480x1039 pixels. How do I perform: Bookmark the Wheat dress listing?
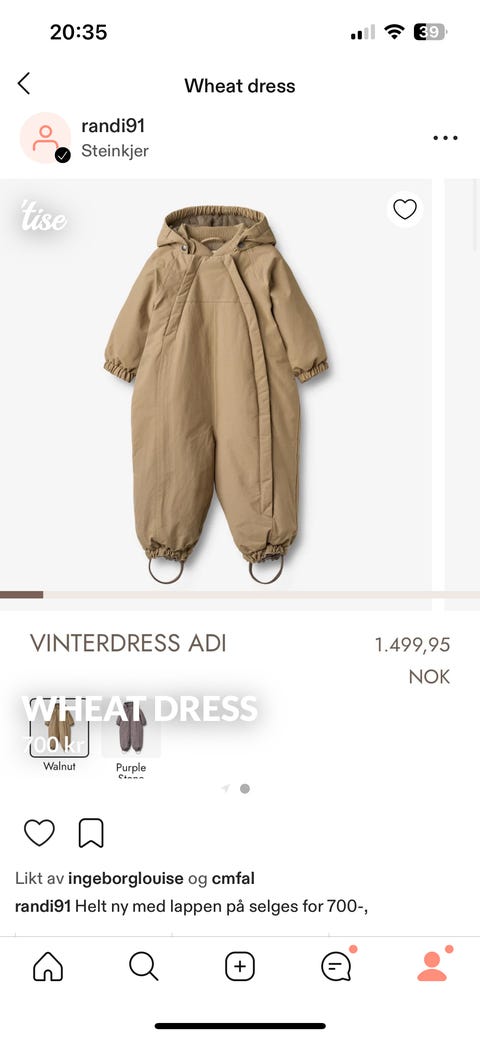pos(91,833)
